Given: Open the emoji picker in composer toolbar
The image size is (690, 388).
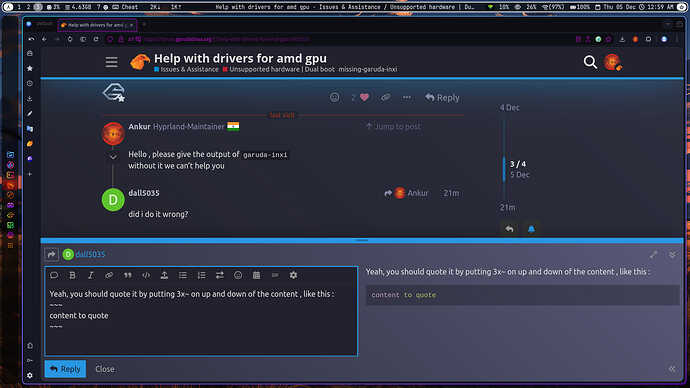Looking at the screenshot, I should [x=238, y=275].
